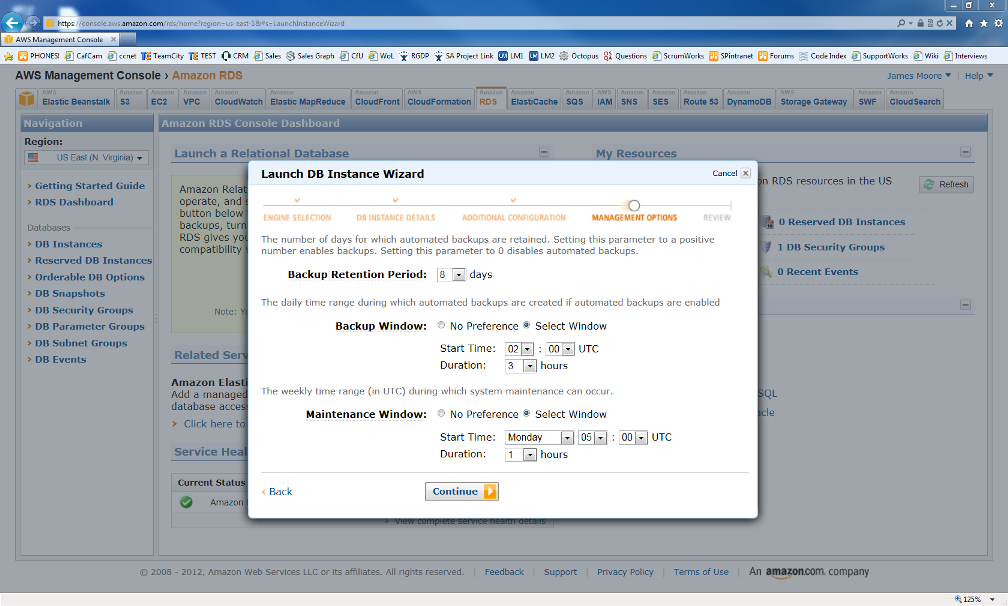The height and width of the screenshot is (606, 1008).
Task: Click the browser forward arrow button
Action: pyautogui.click(x=32, y=22)
